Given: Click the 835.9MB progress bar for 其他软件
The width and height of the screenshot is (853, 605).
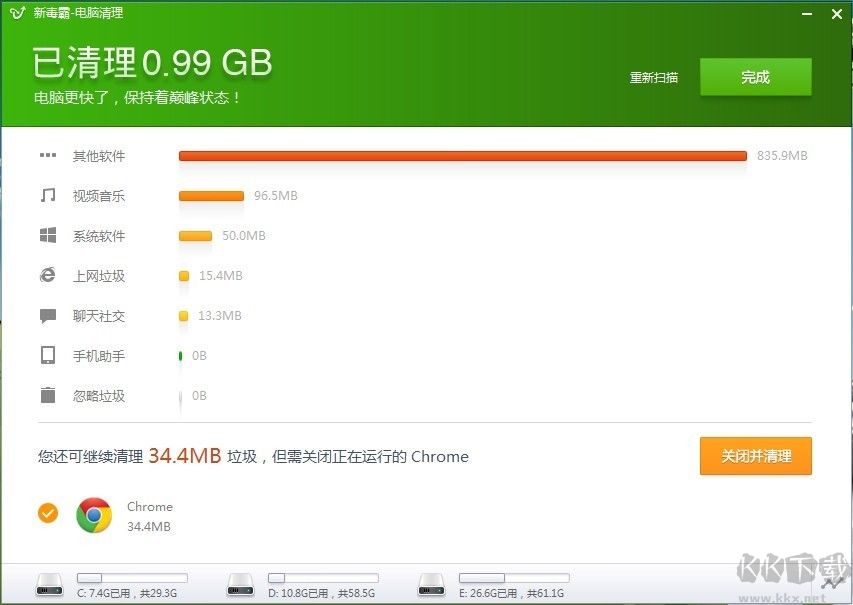Looking at the screenshot, I should [x=460, y=155].
